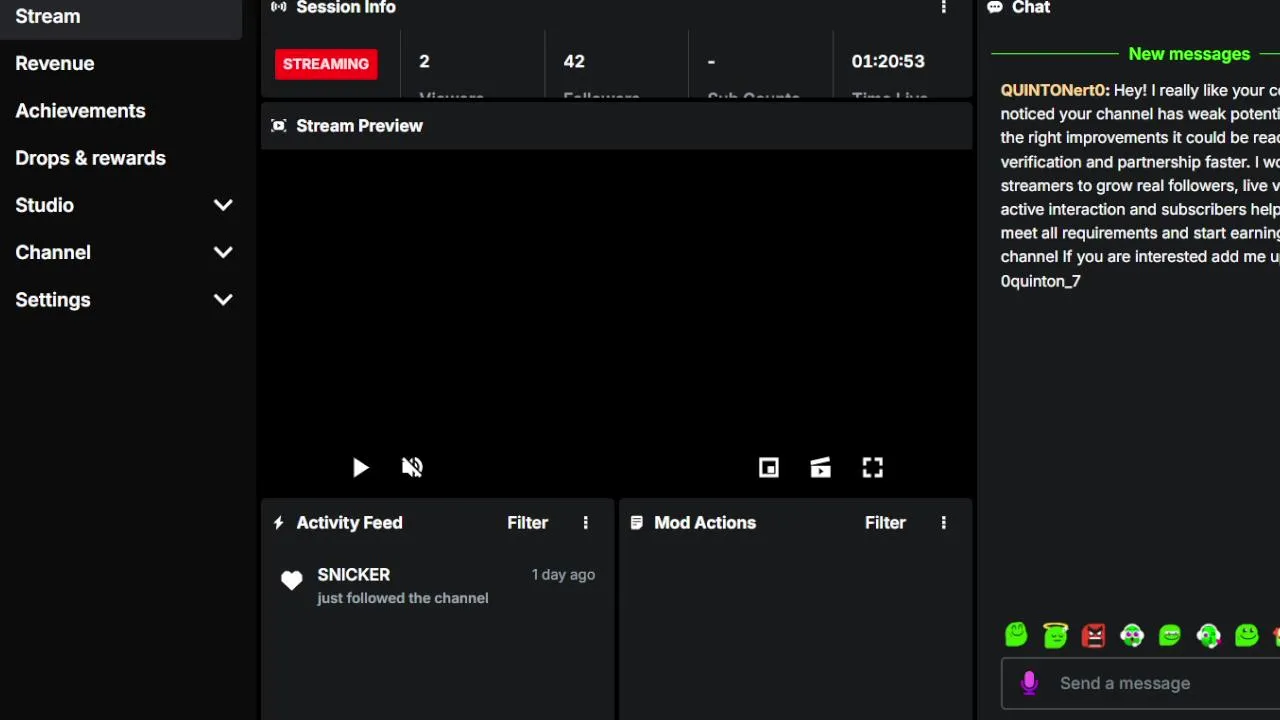
Task: Click the 'just followed the channel' text
Action: tap(403, 598)
